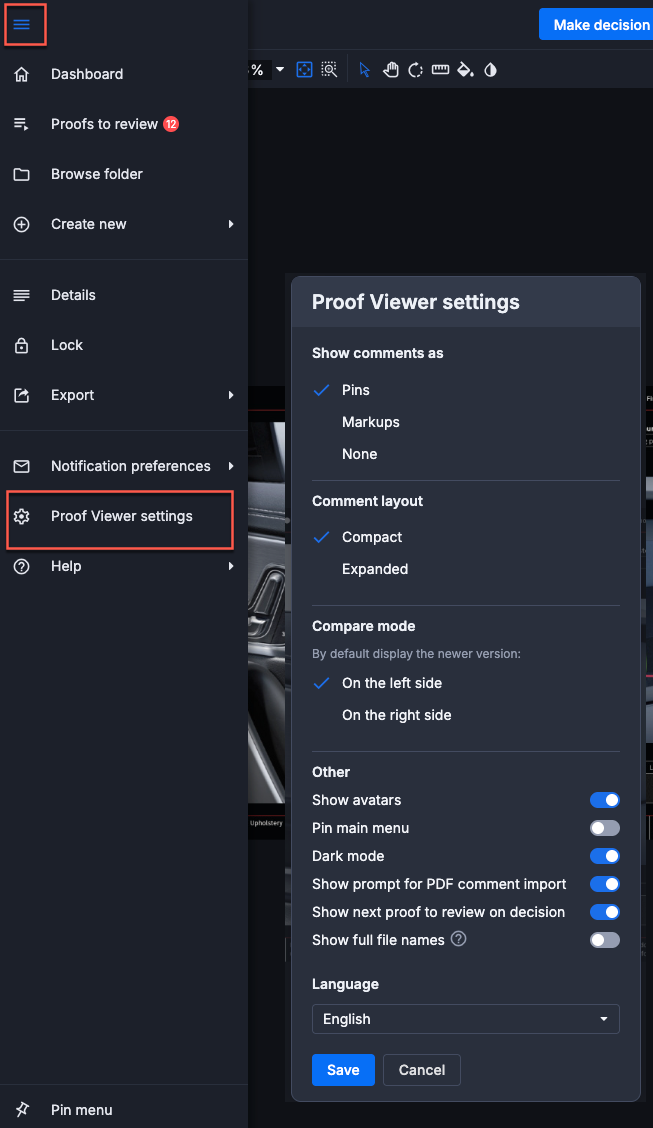Select the pointer tool in the viewer toolbar
The image size is (653, 1128).
coord(364,70)
